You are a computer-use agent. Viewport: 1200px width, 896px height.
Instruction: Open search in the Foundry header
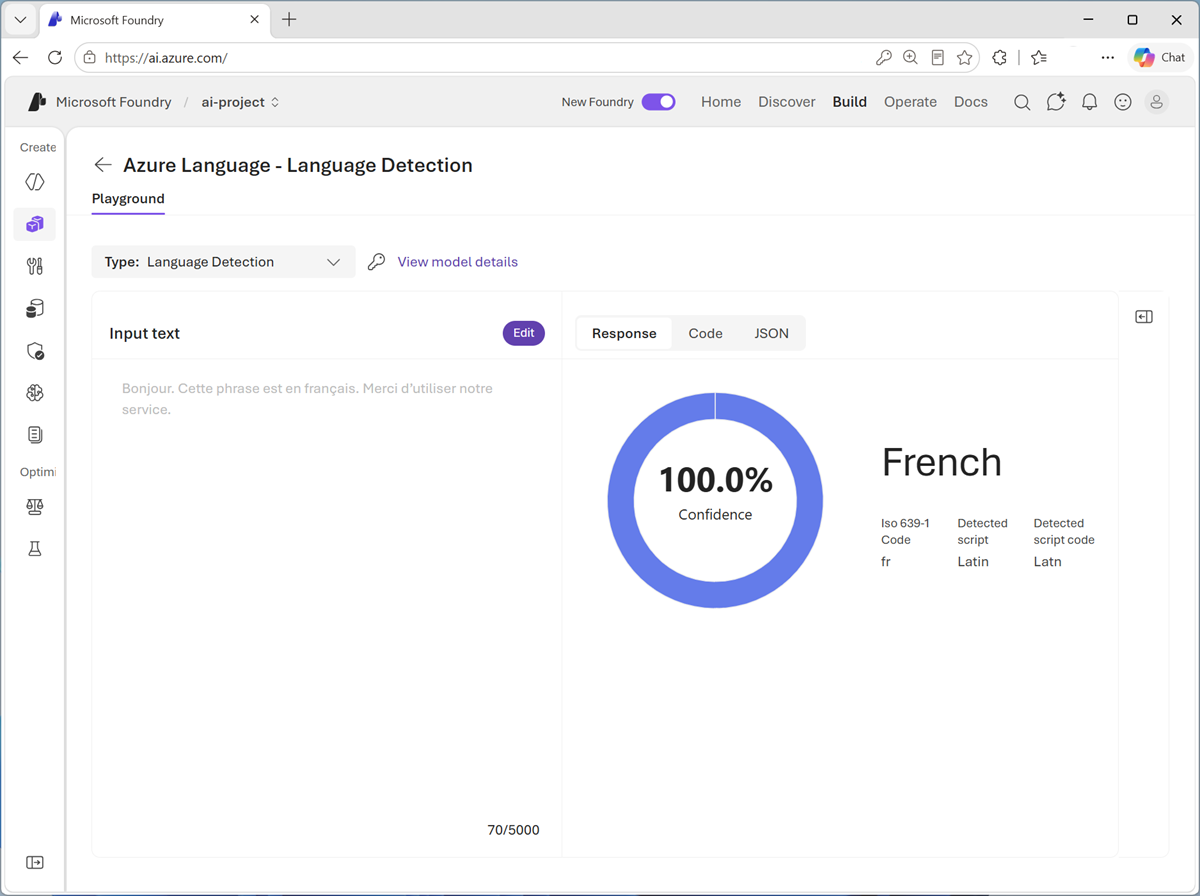click(1022, 102)
